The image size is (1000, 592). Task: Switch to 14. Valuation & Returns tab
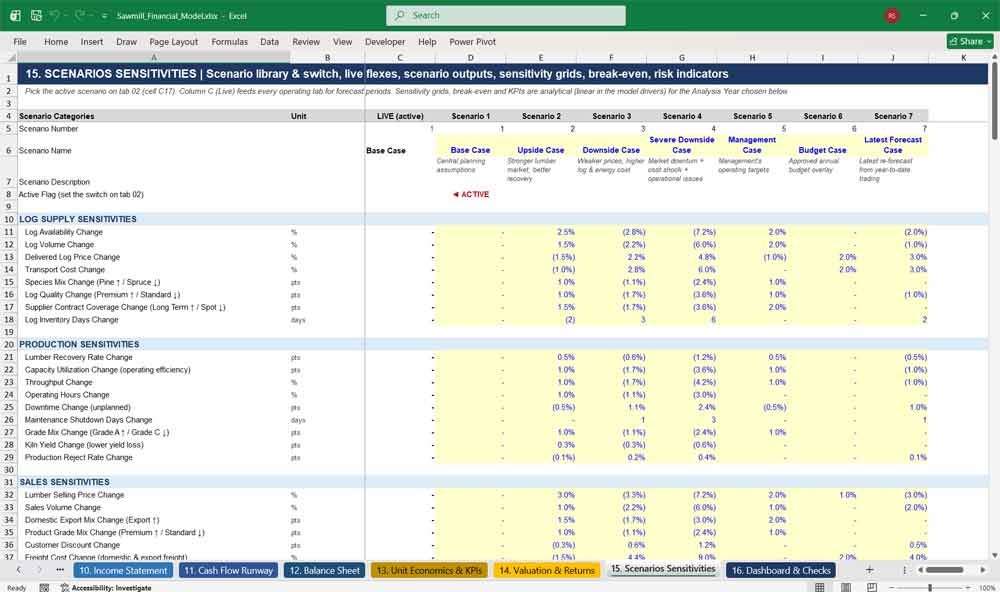547,570
